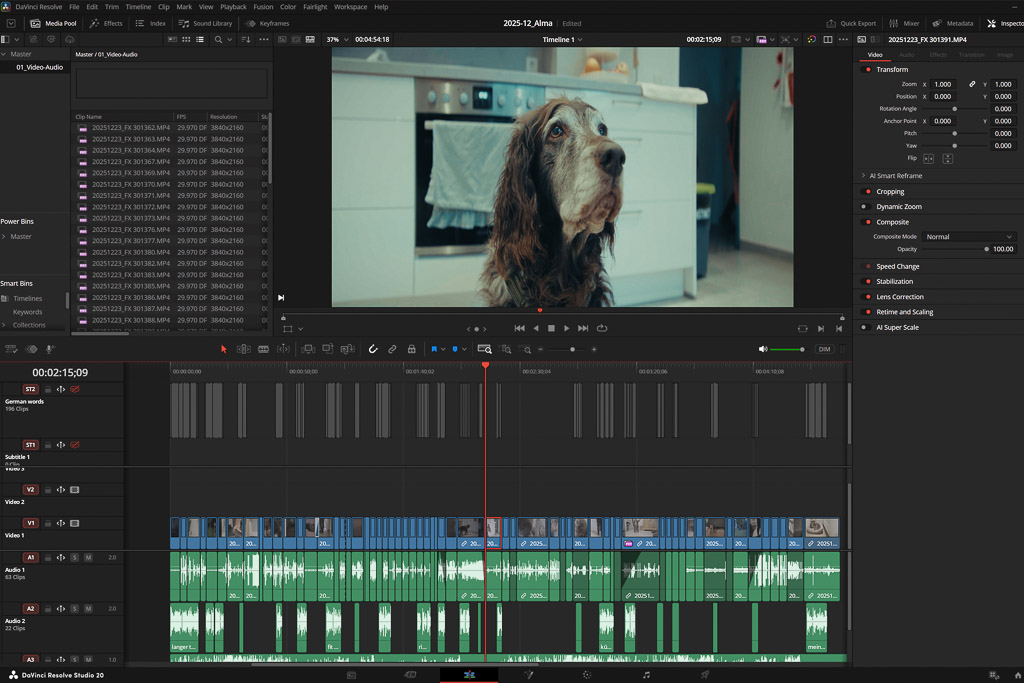Click the linked selection chain icon

coord(391,348)
